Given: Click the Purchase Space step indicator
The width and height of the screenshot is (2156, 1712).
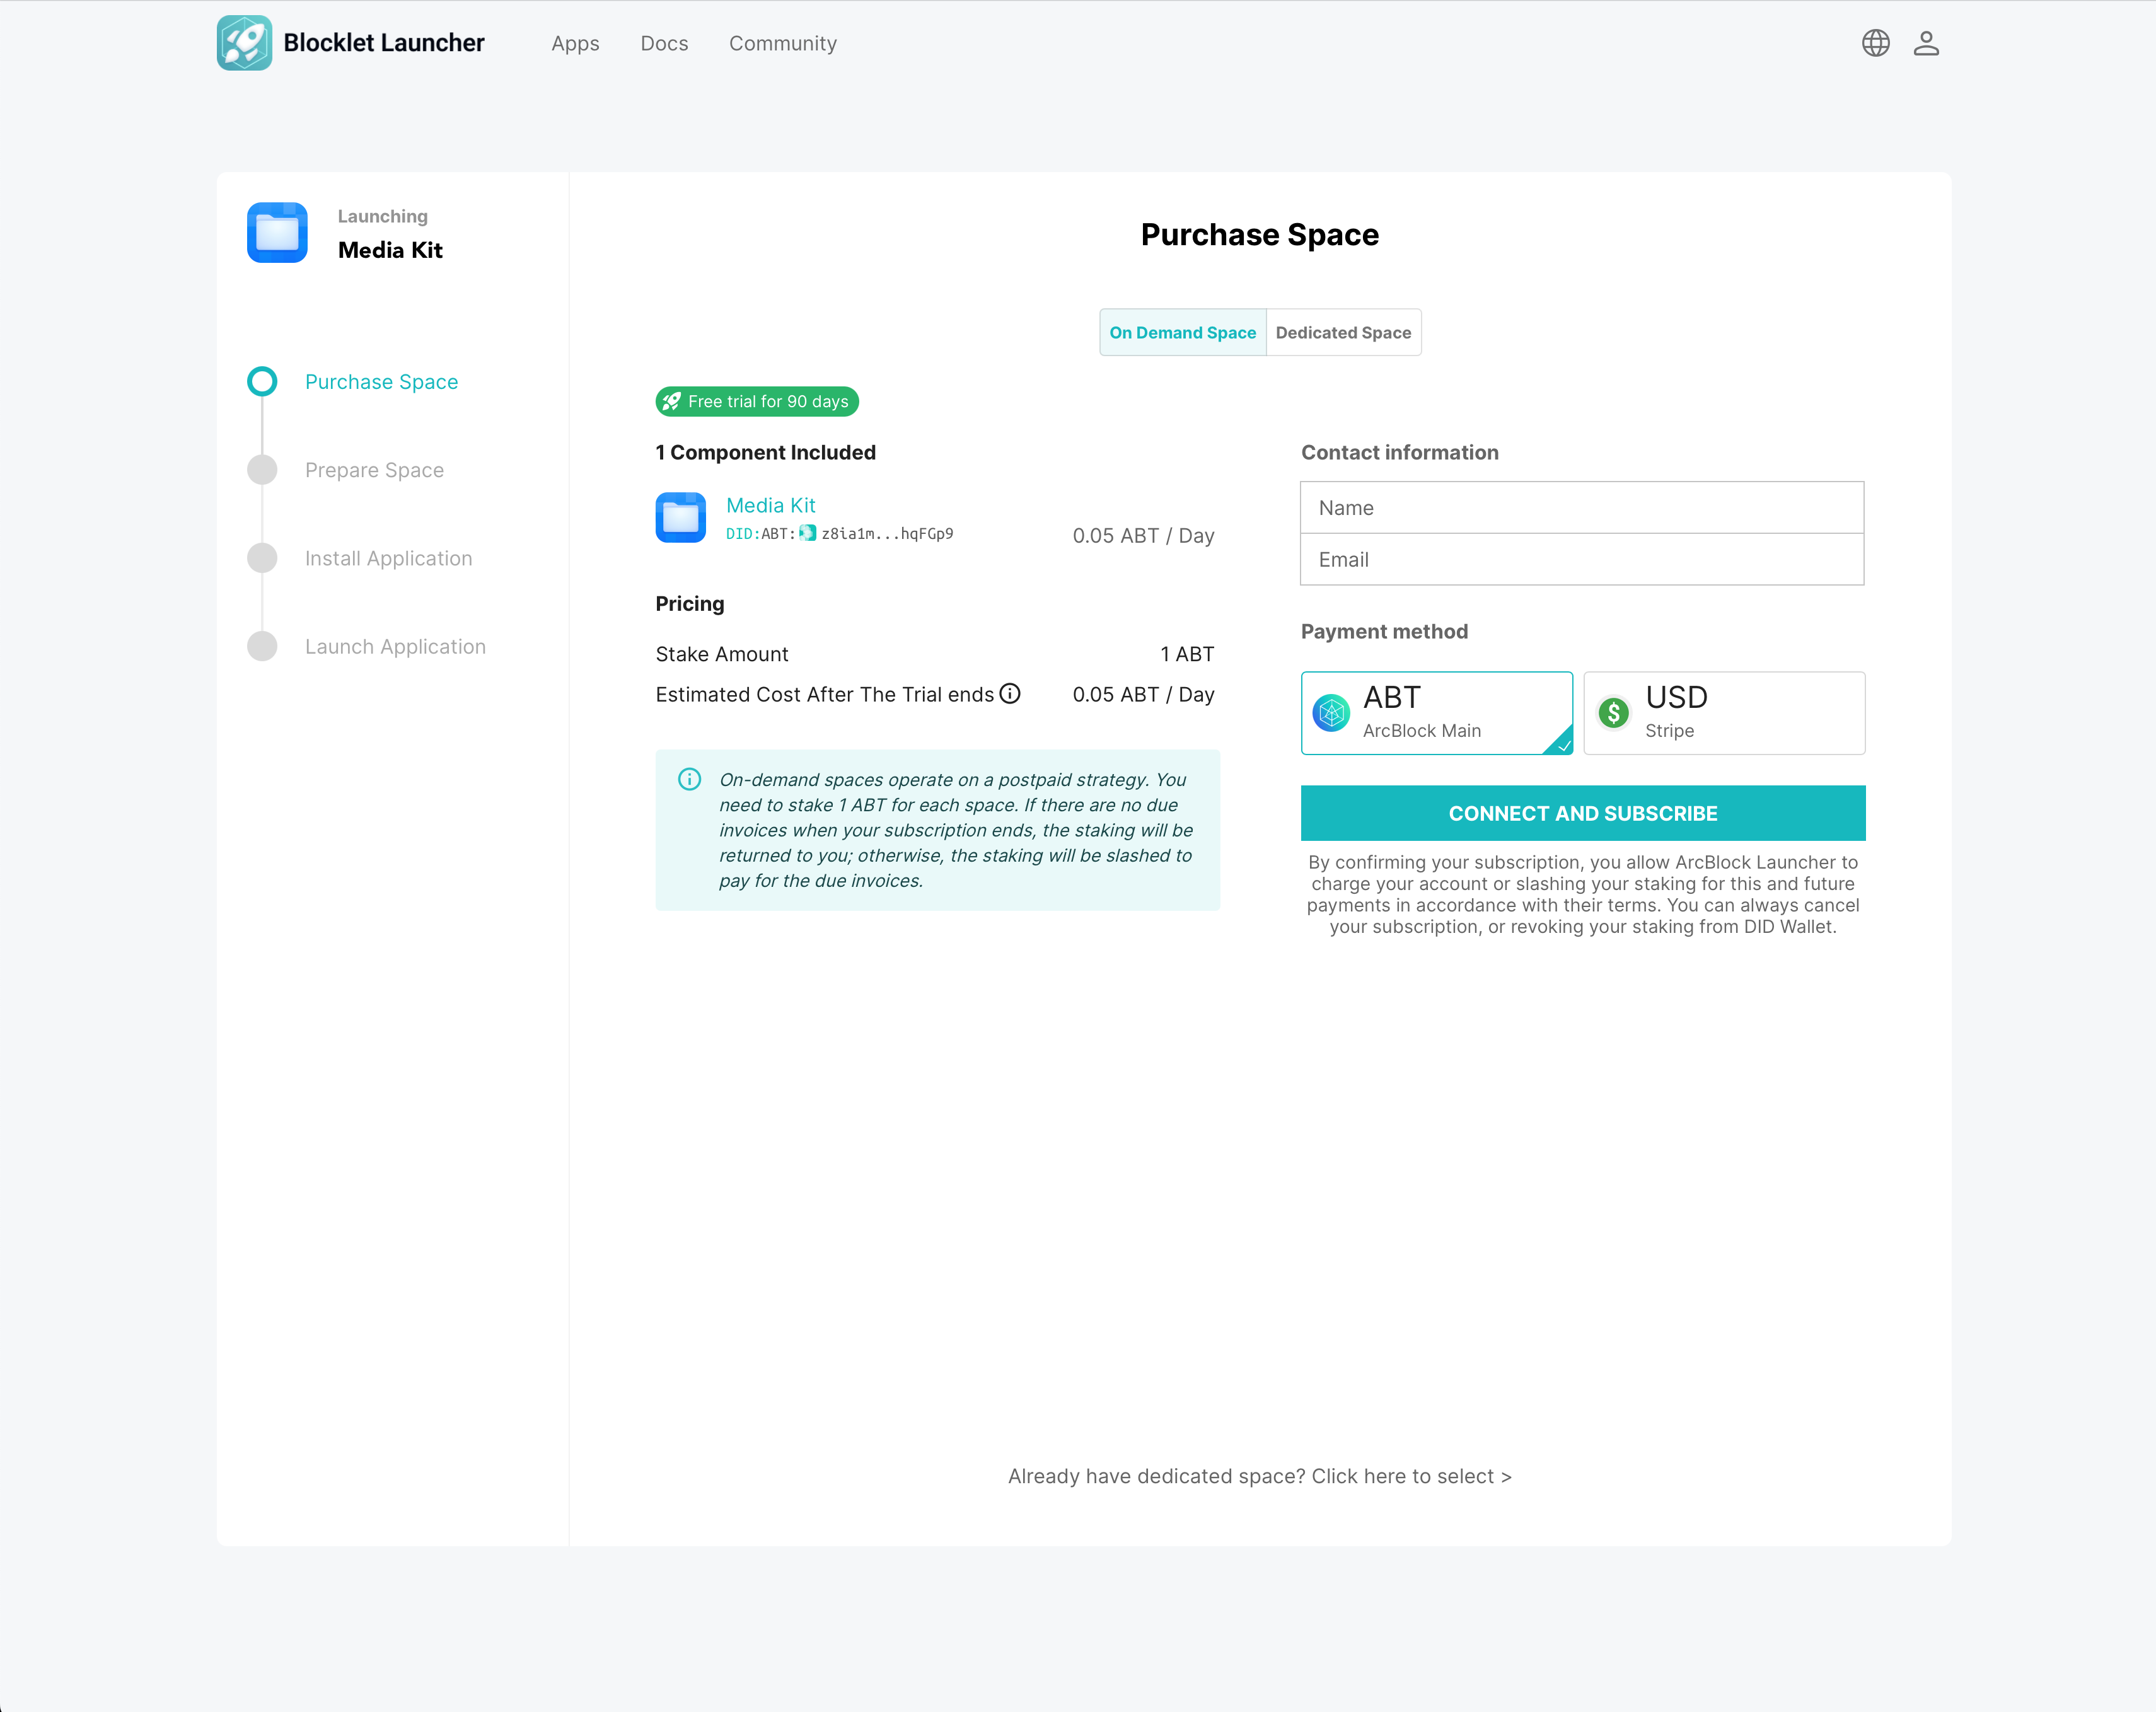Looking at the screenshot, I should coord(262,382).
